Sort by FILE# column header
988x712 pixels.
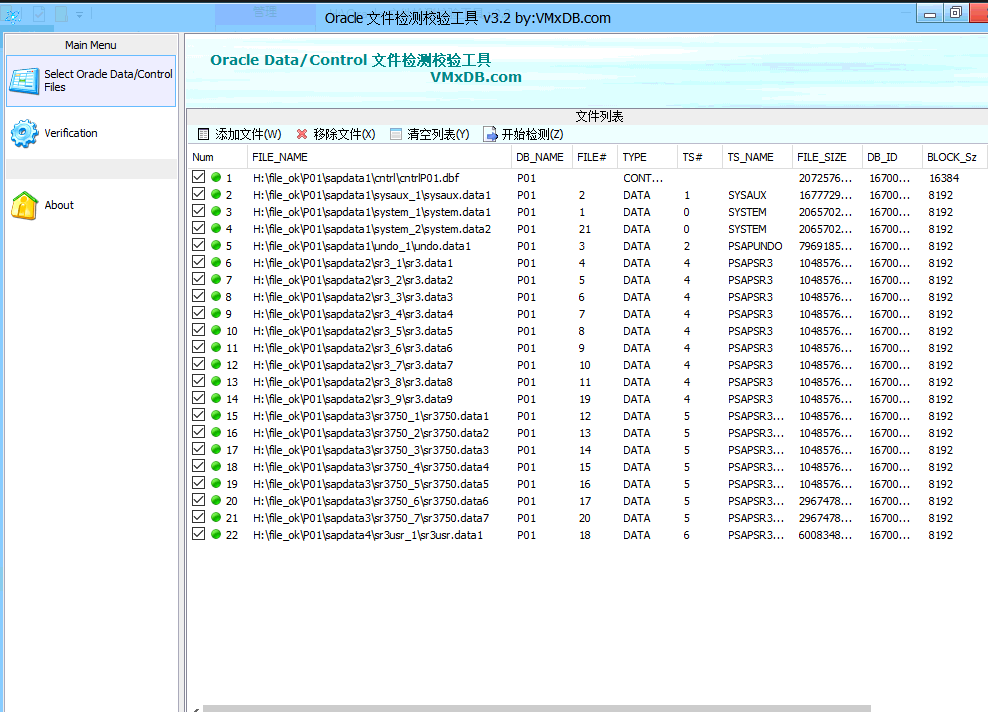594,157
